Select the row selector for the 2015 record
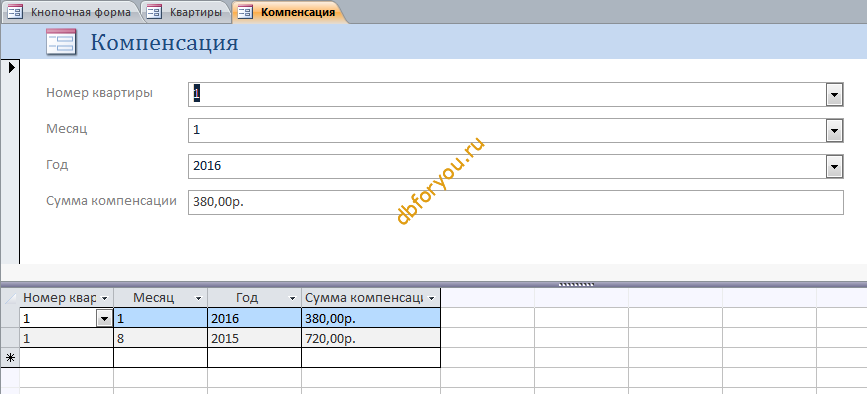 (11, 338)
